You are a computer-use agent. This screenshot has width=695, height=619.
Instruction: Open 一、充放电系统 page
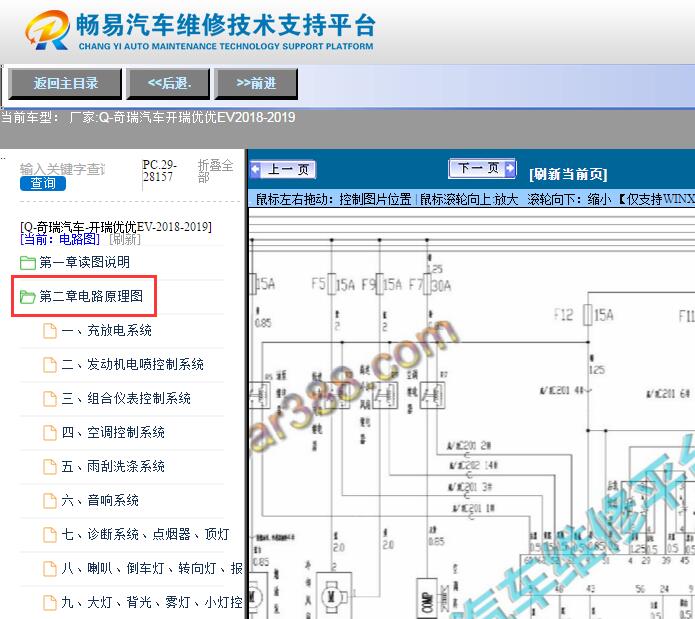click(x=106, y=330)
